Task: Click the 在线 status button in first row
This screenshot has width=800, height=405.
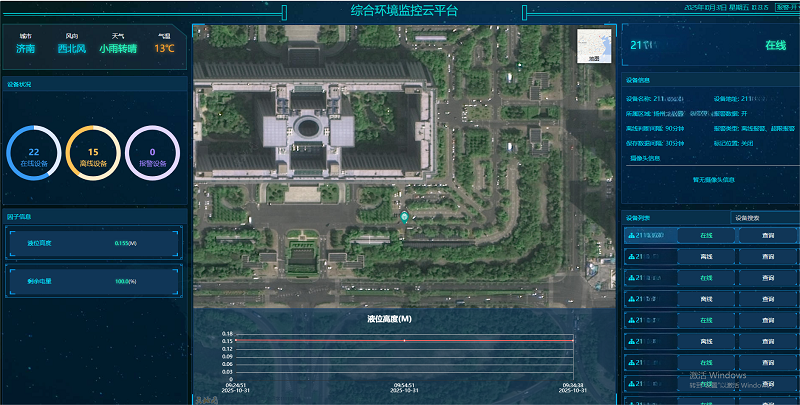Action: [x=706, y=235]
